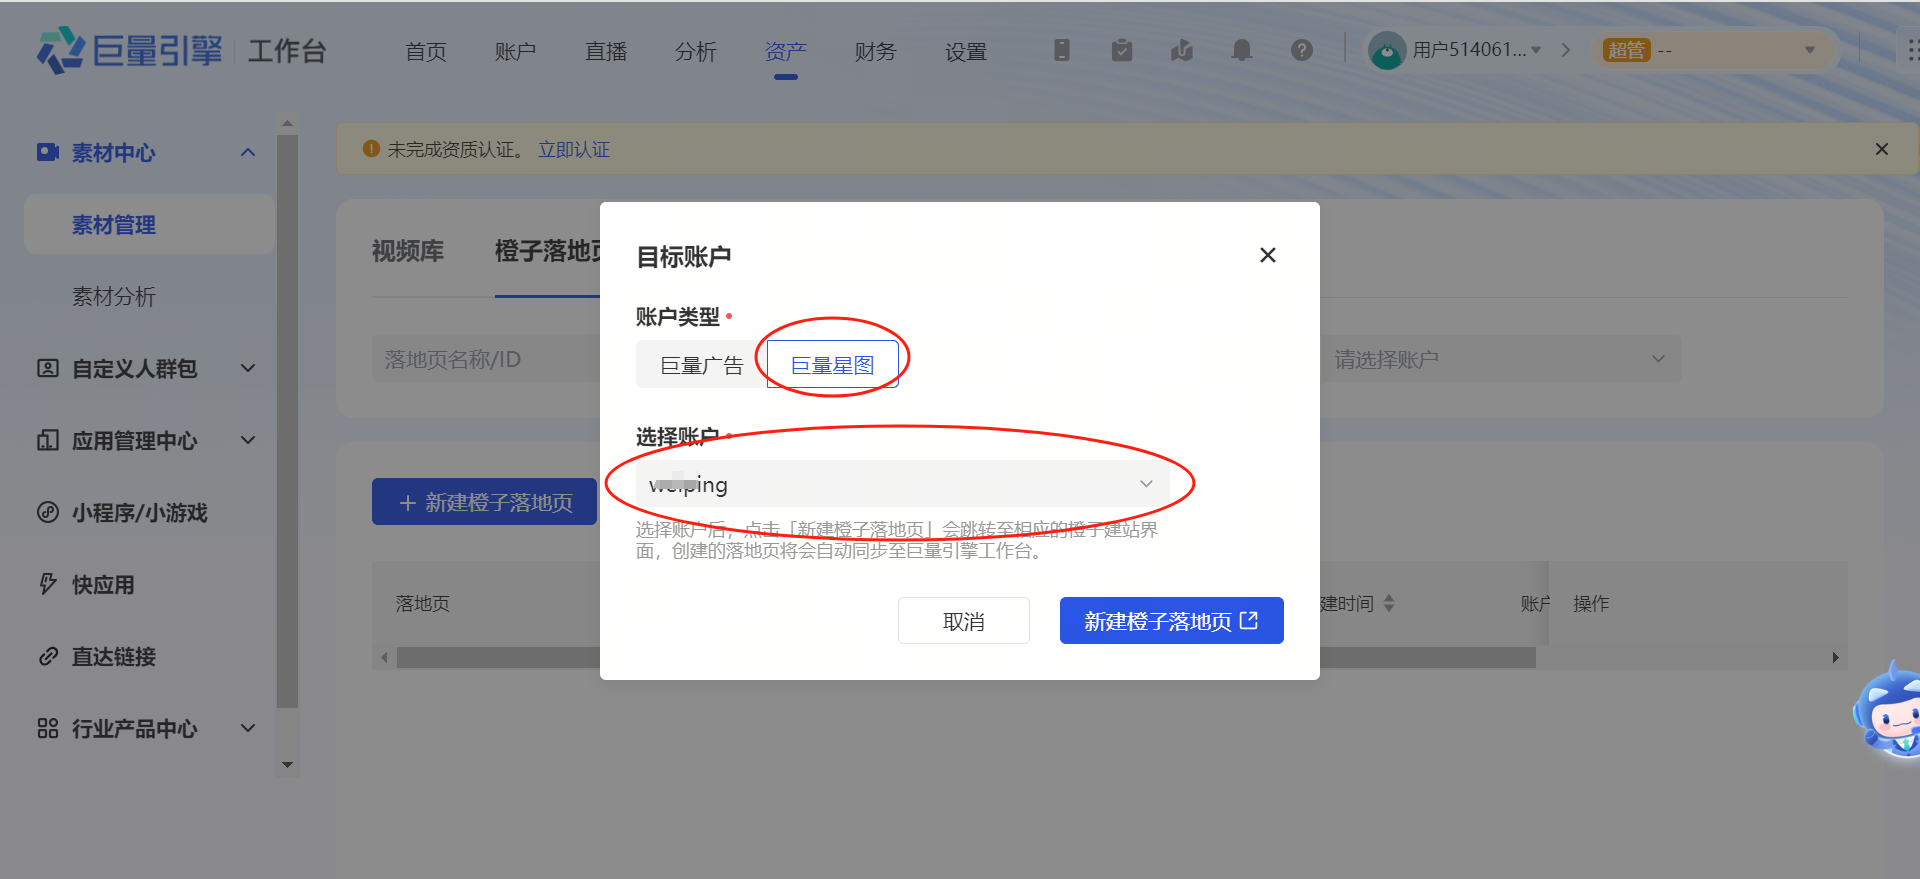Open the clipboard task icon in header

pos(1121,50)
